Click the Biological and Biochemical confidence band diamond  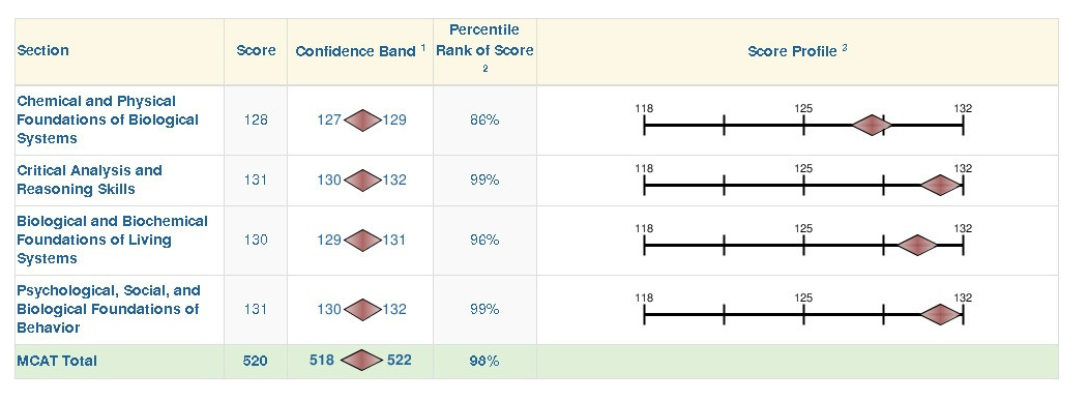(362, 240)
